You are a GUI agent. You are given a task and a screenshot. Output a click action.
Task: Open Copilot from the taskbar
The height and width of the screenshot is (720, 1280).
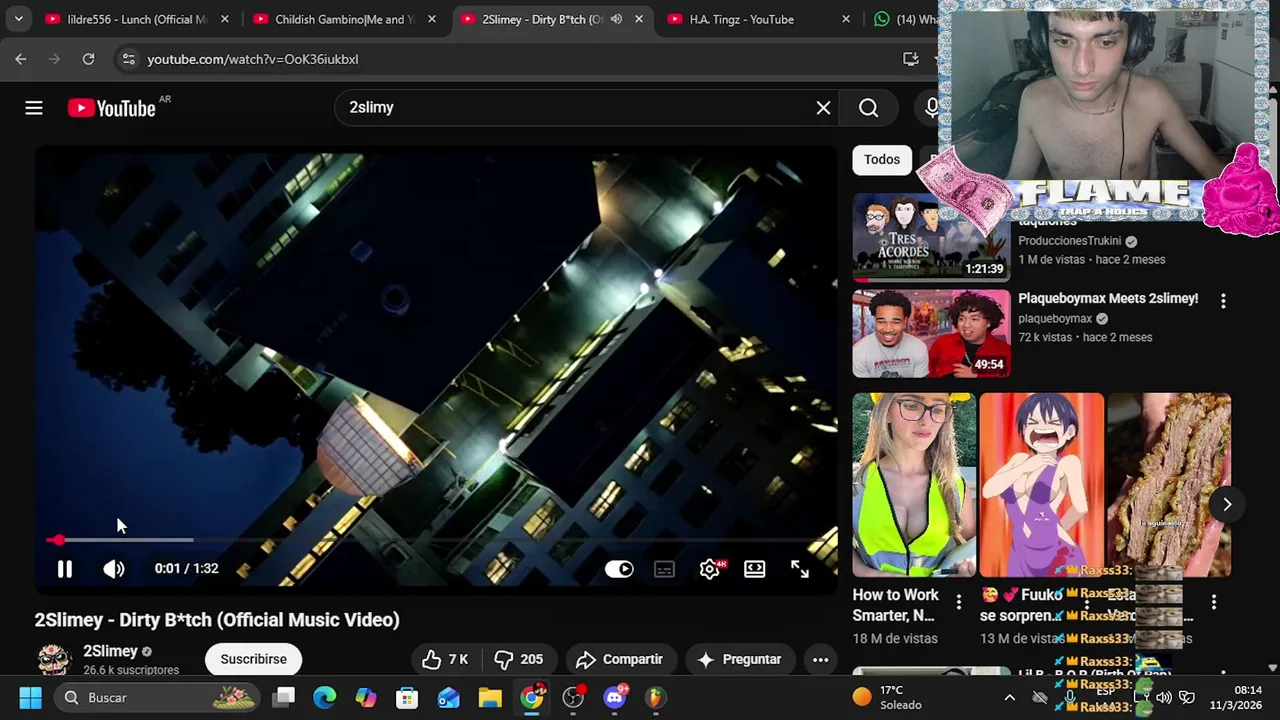tap(366, 697)
